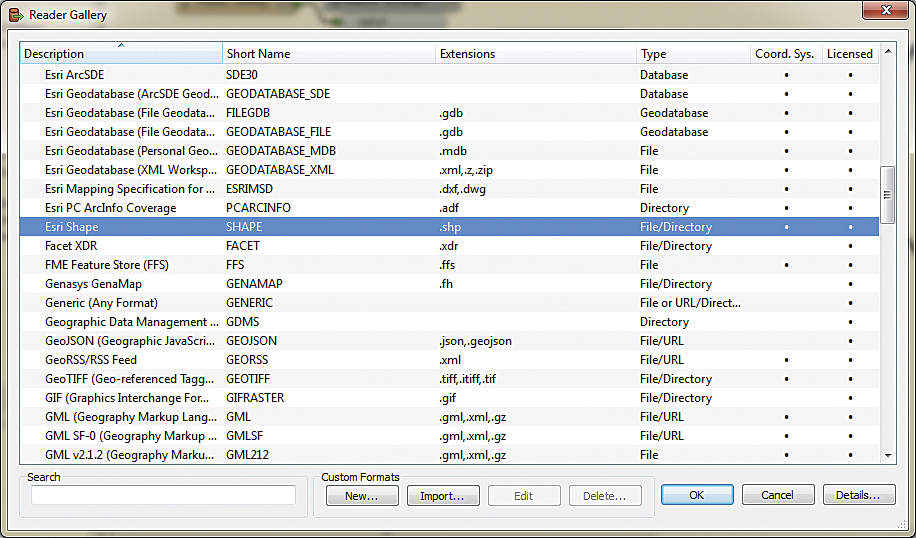This screenshot has height=538, width=916.
Task: Select the Esri ArcSDE row
Action: pos(449,75)
